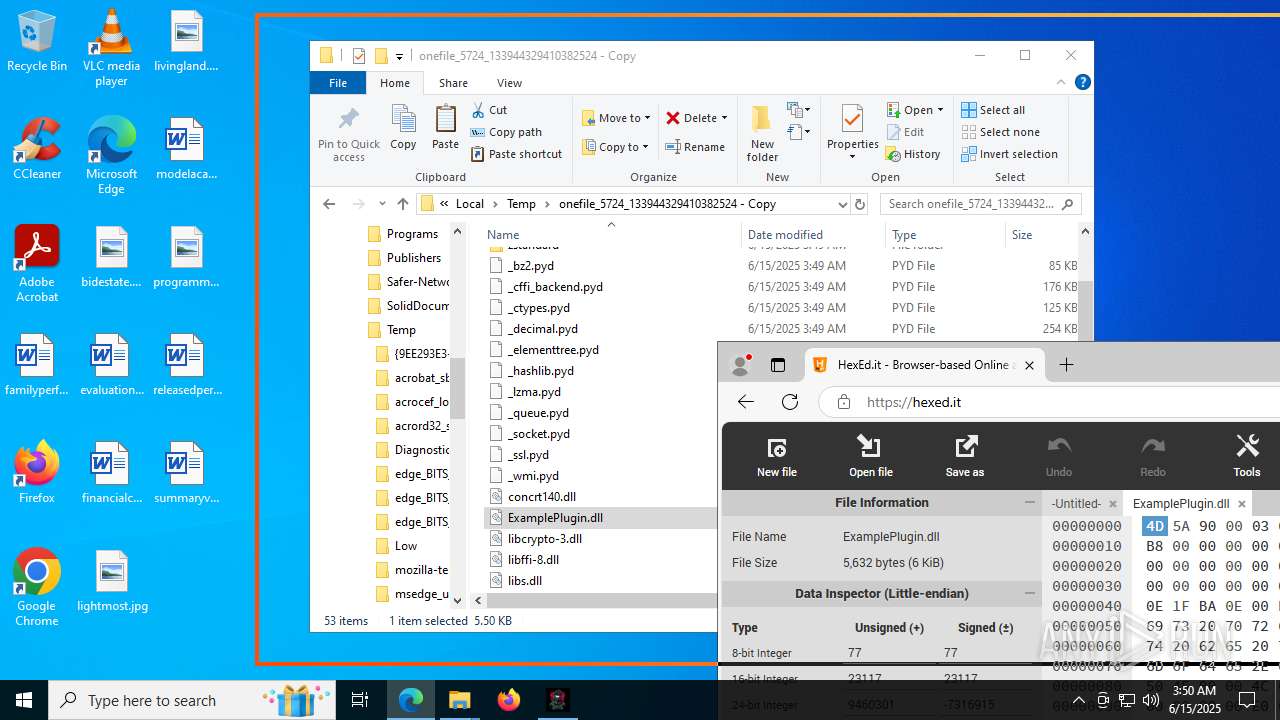Open HexEd.it Tools menu
1280x720 pixels.
tap(1247, 457)
